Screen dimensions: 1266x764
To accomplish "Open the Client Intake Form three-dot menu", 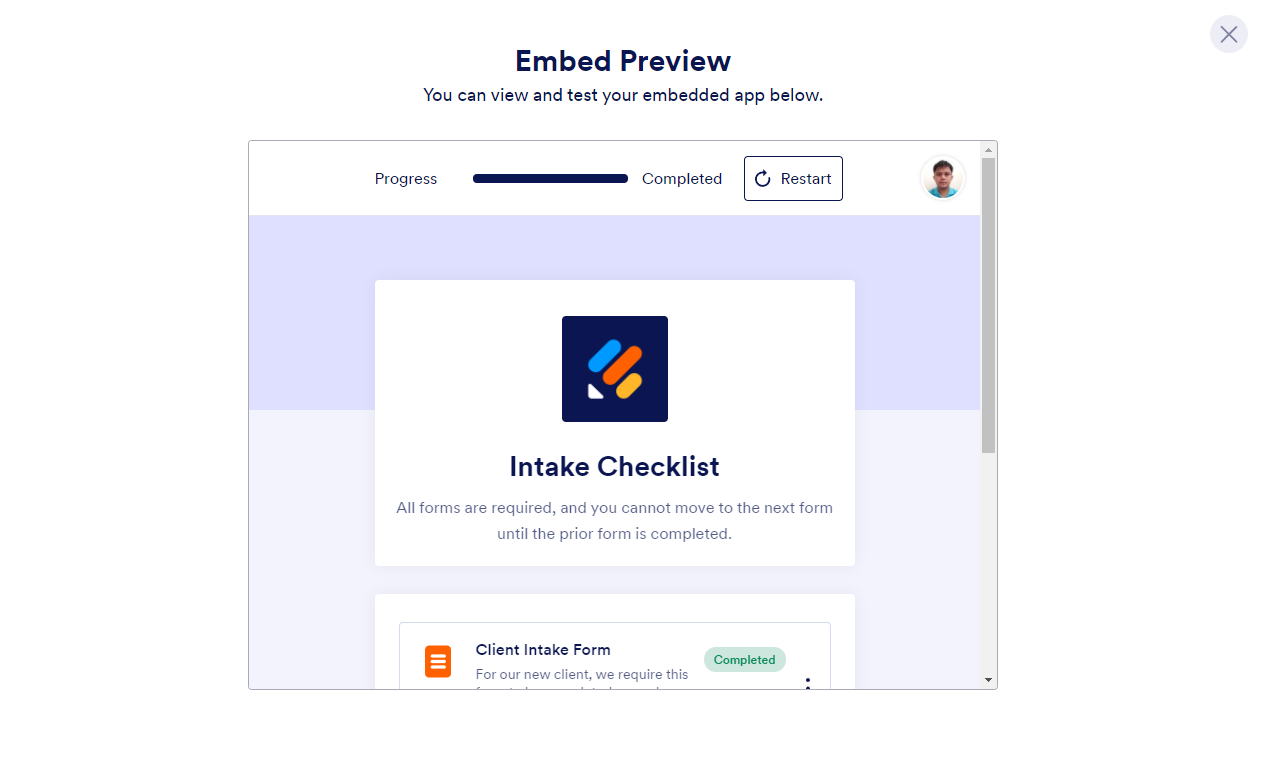I will pyautogui.click(x=808, y=684).
